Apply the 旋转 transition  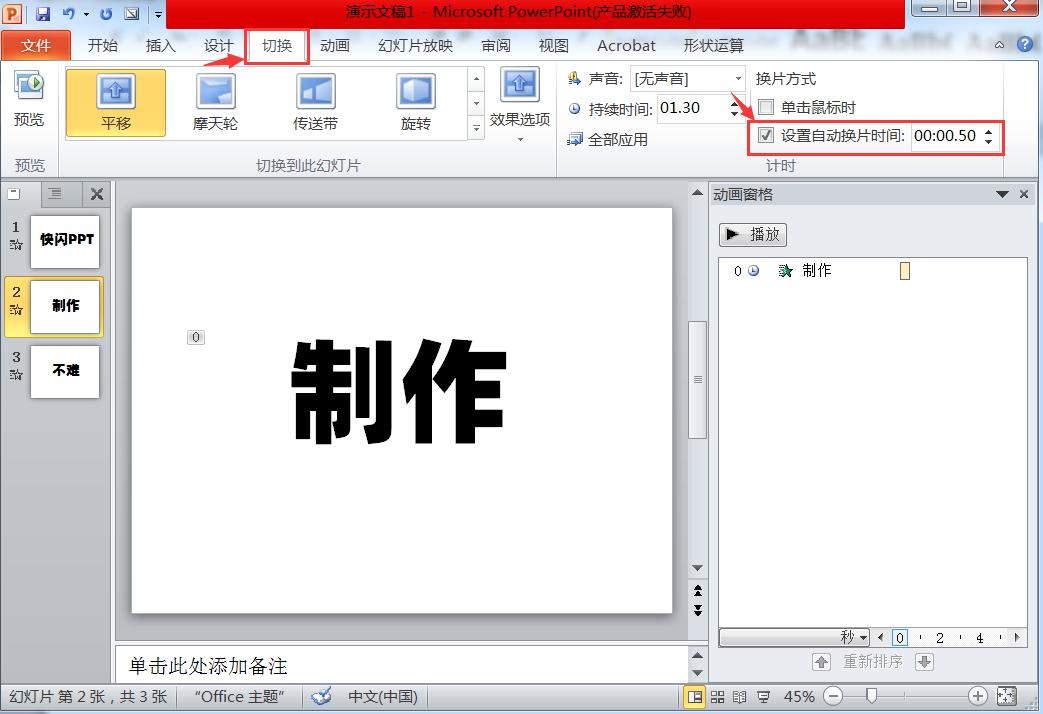click(415, 101)
